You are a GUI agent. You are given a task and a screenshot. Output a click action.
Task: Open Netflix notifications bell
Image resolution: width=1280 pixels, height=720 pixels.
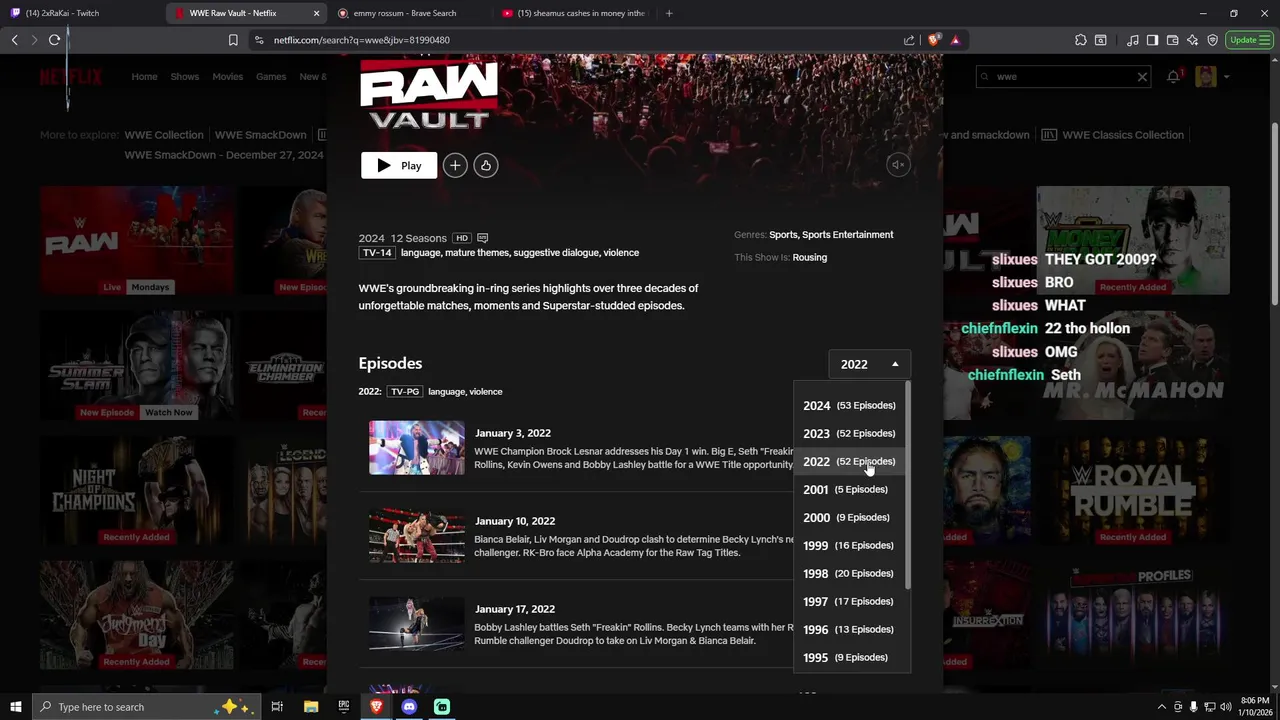coord(1173,77)
